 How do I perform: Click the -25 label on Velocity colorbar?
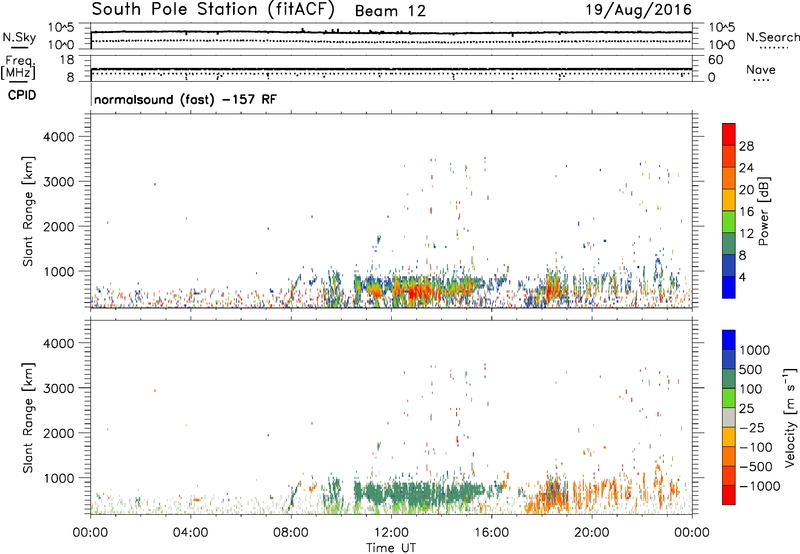pyautogui.click(x=752, y=428)
